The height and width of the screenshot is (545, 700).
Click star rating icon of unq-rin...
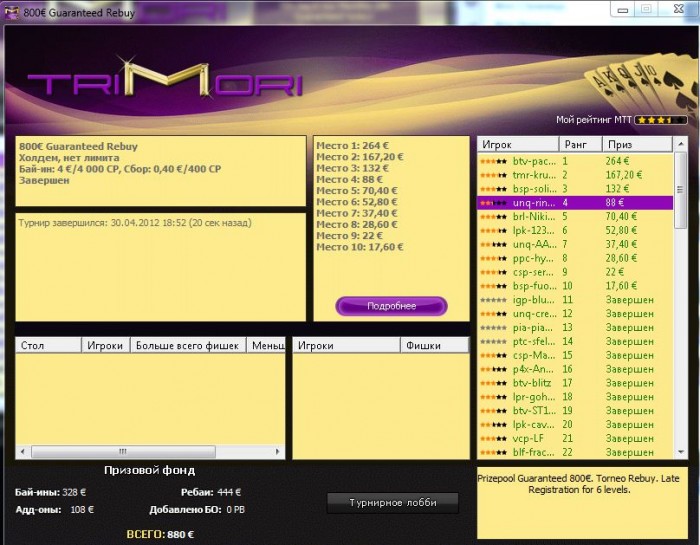493,203
